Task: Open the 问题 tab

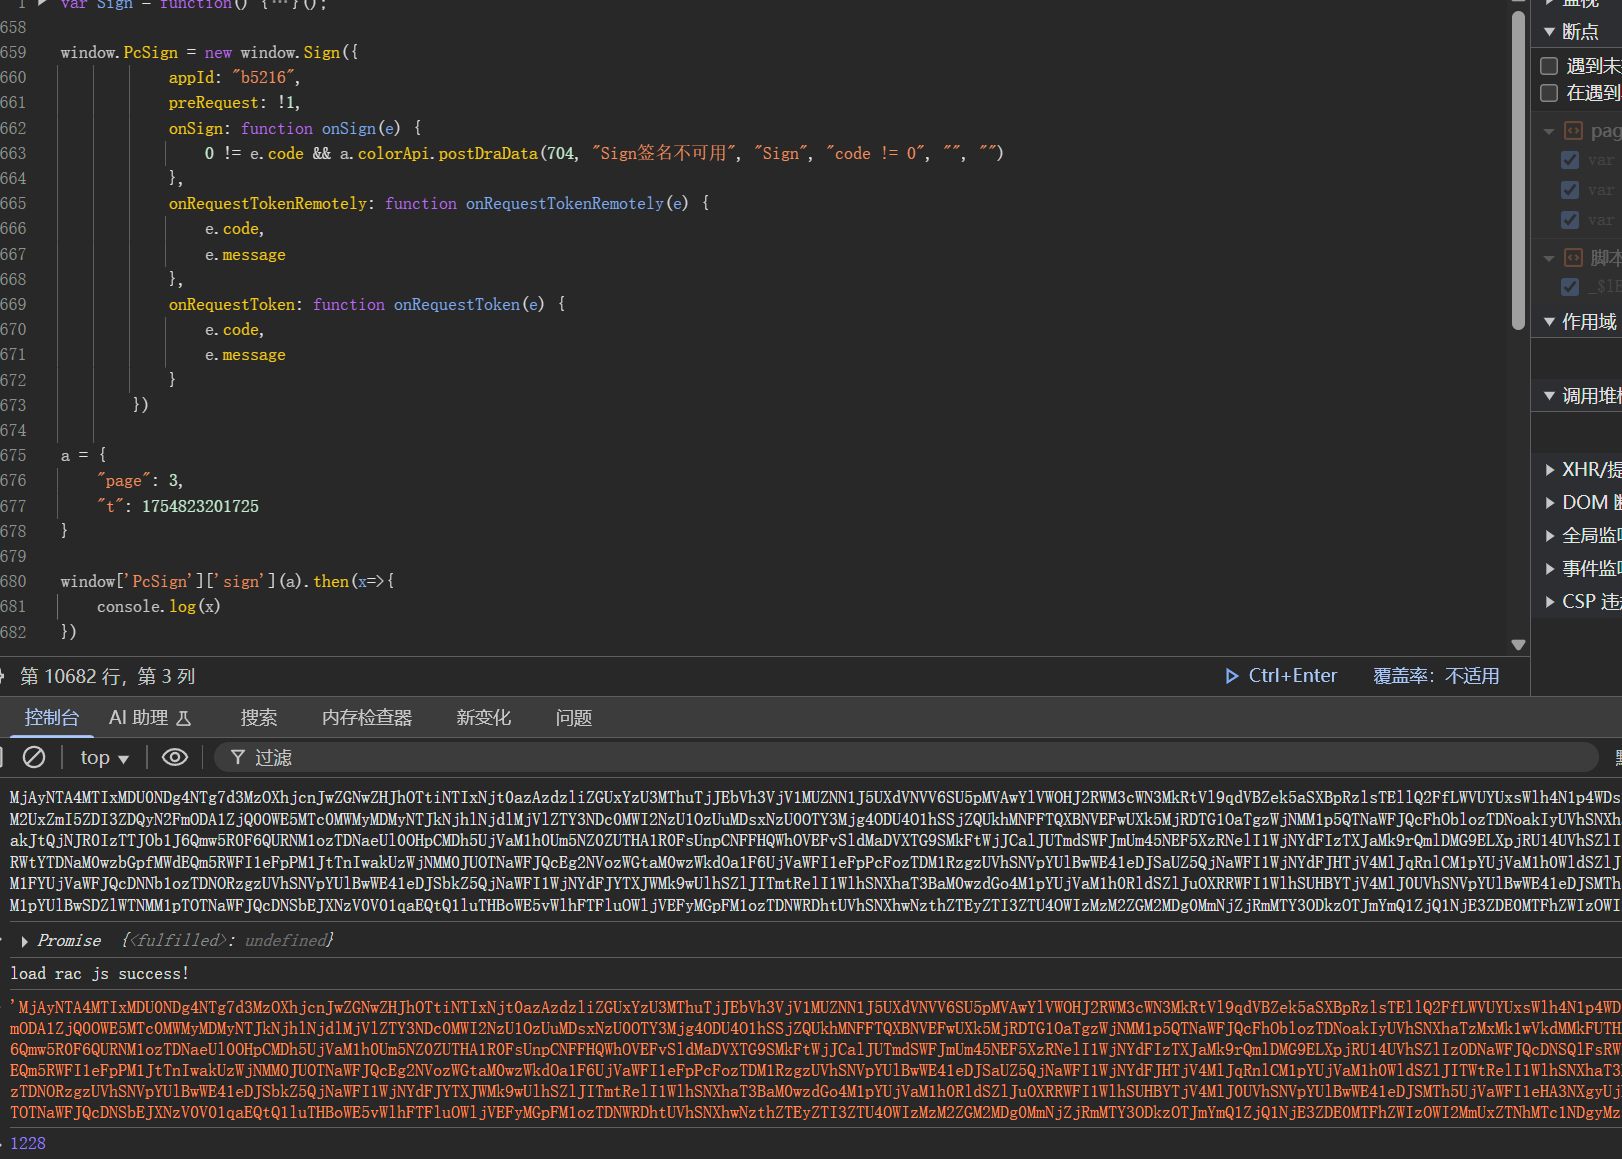Action: click(574, 717)
